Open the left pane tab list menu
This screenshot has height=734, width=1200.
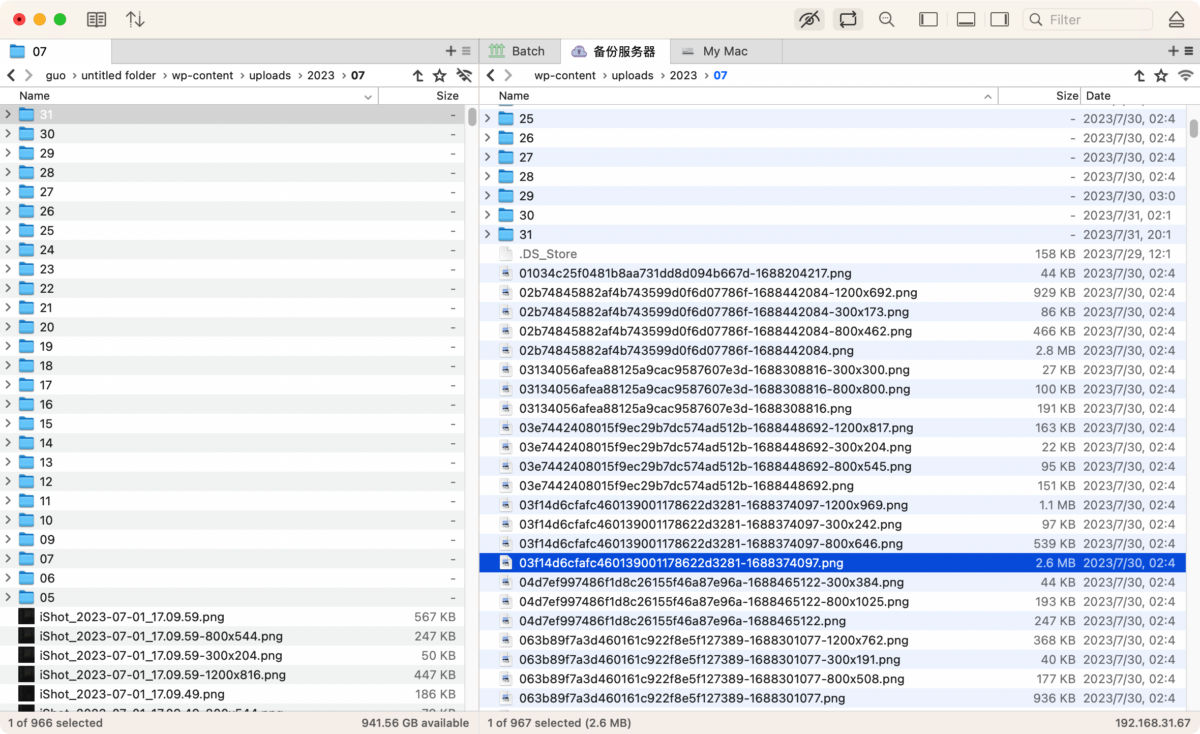tap(466, 51)
